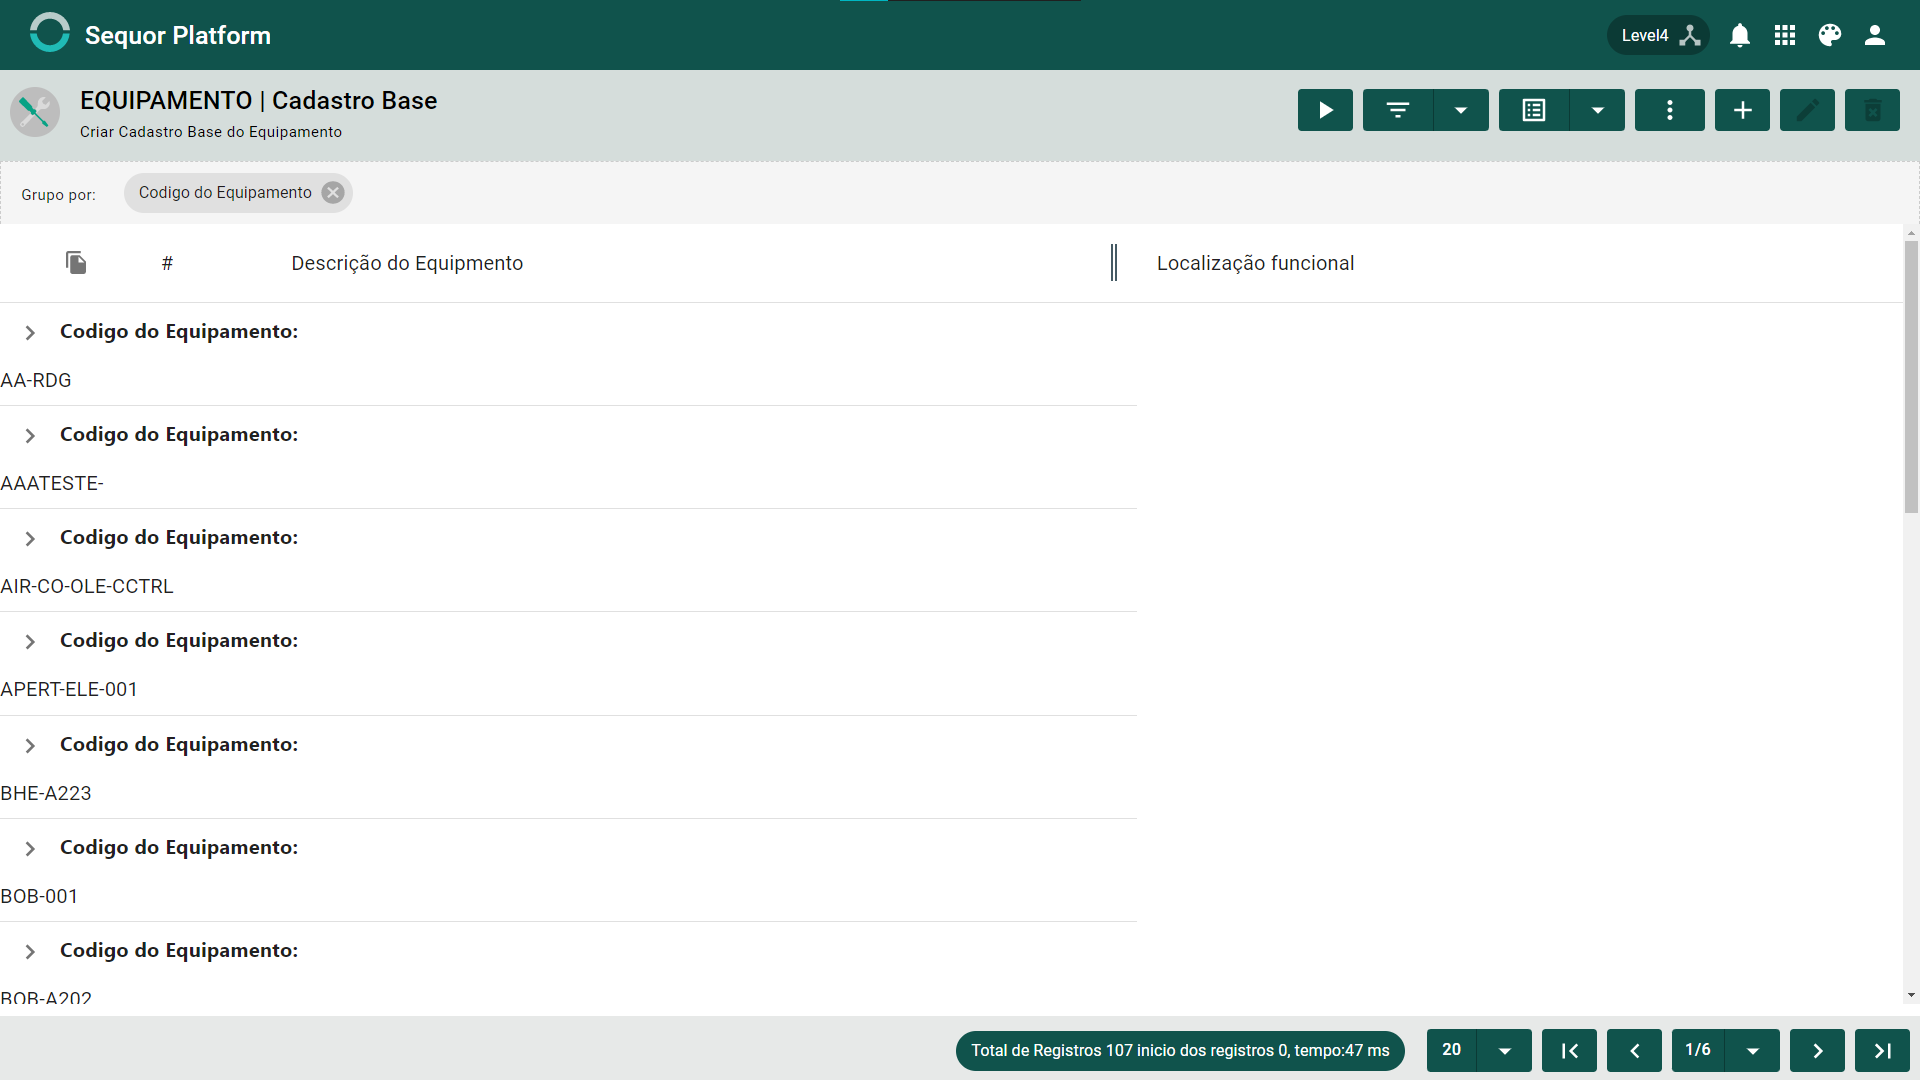
Task: Remove the Codigo do Equipamento group chip
Action: click(x=333, y=193)
